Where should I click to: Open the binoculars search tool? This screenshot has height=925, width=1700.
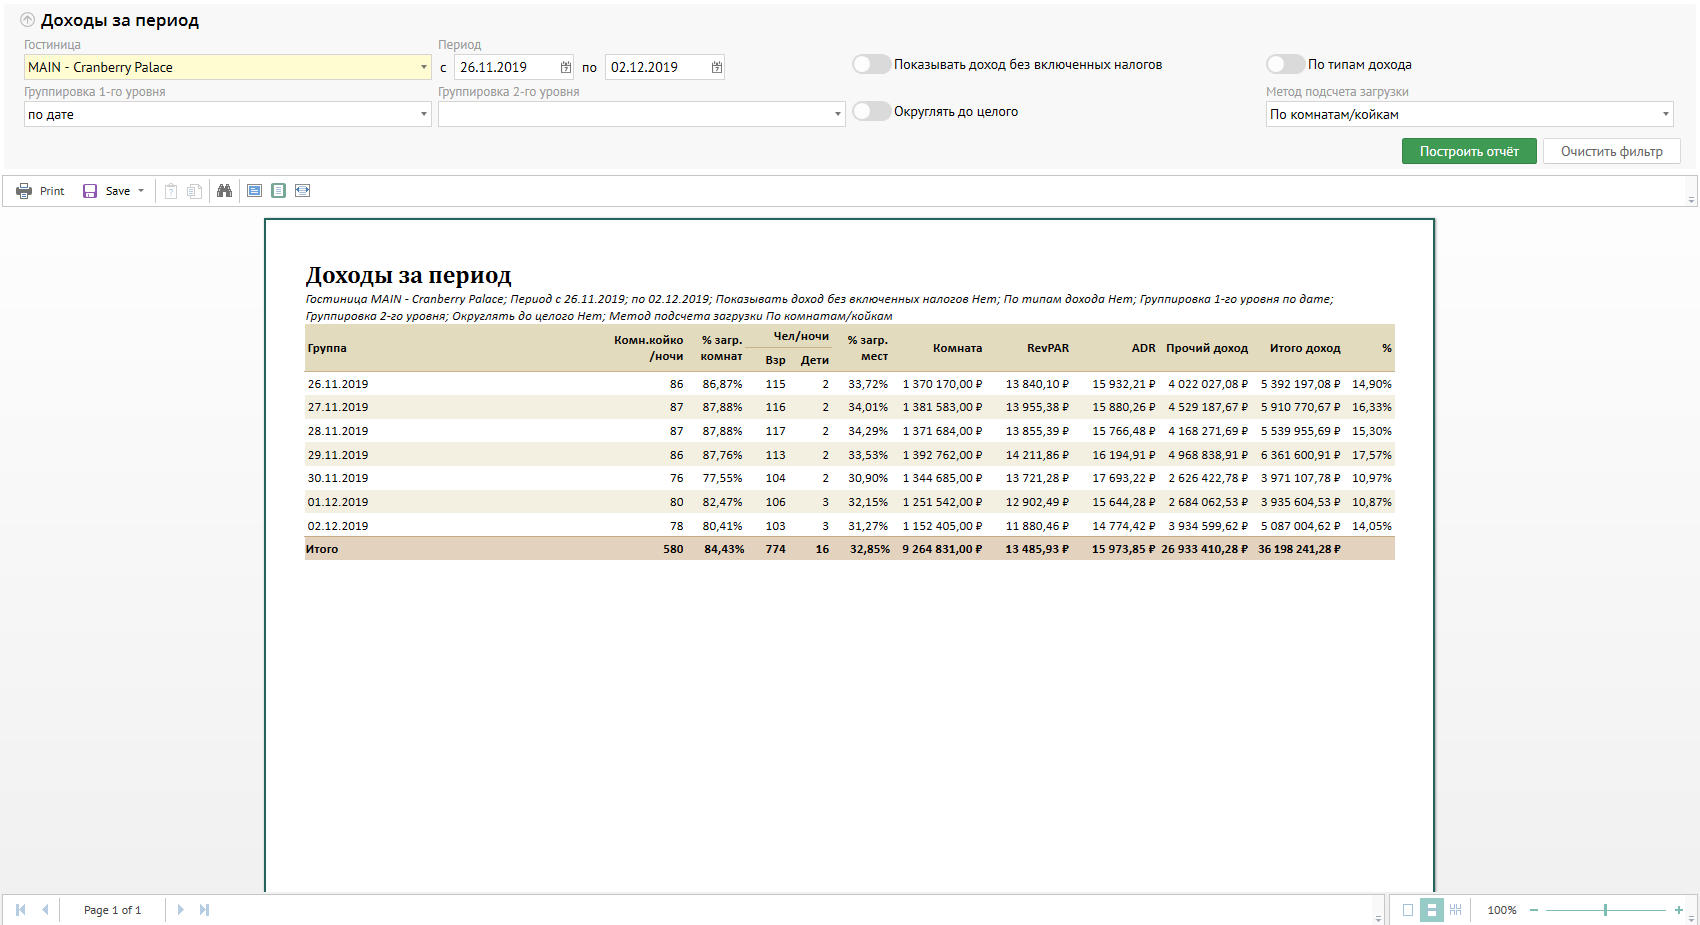(224, 191)
